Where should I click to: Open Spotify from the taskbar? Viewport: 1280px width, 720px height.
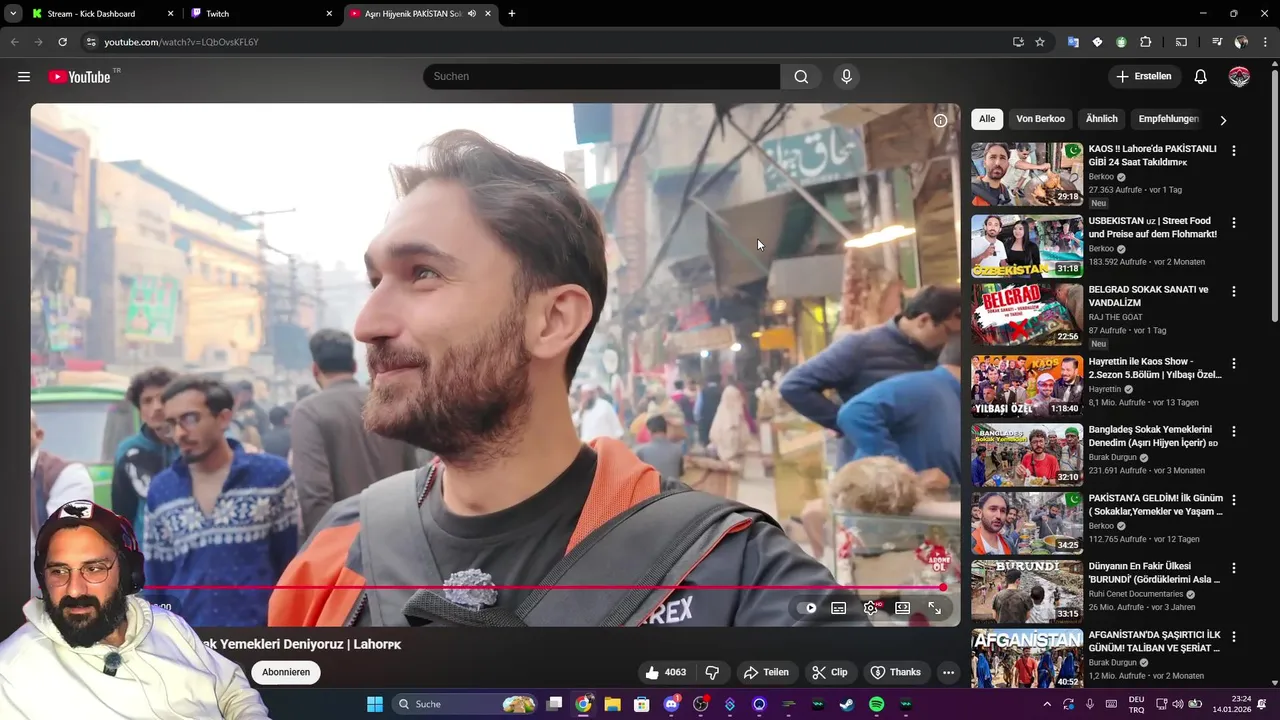point(877,704)
